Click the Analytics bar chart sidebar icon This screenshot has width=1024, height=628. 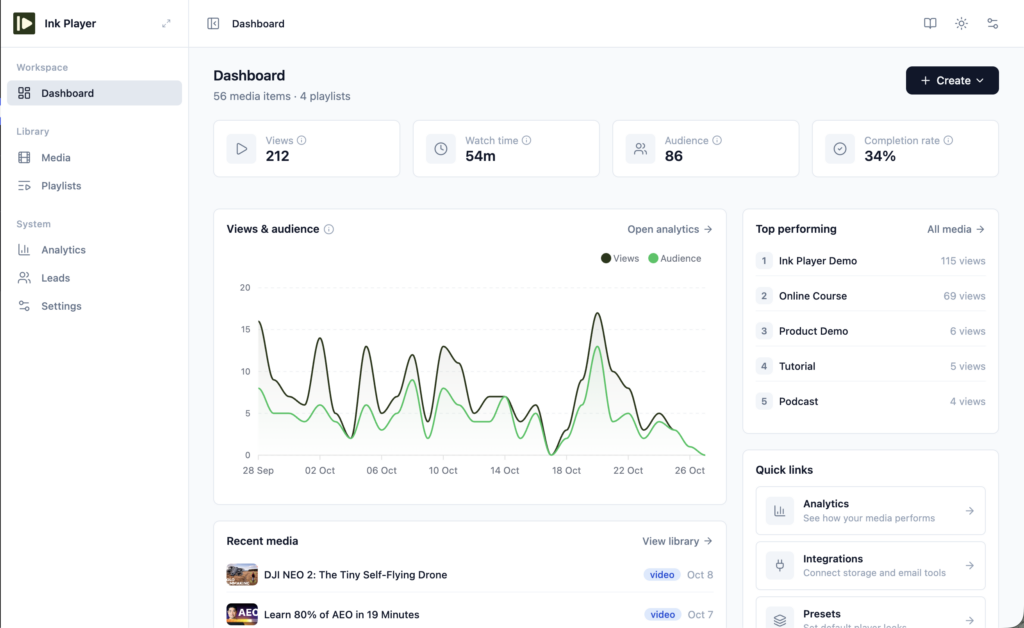pos(24,250)
